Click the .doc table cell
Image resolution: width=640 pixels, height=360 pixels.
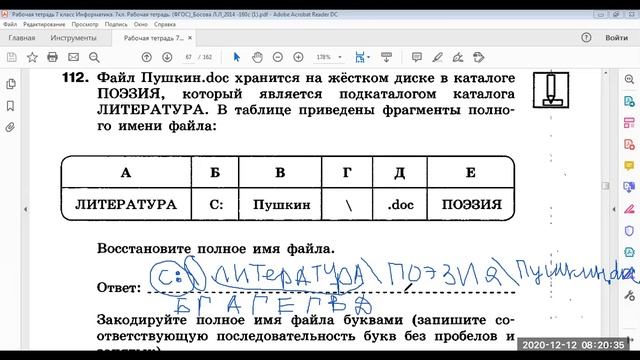pyautogui.click(x=400, y=204)
